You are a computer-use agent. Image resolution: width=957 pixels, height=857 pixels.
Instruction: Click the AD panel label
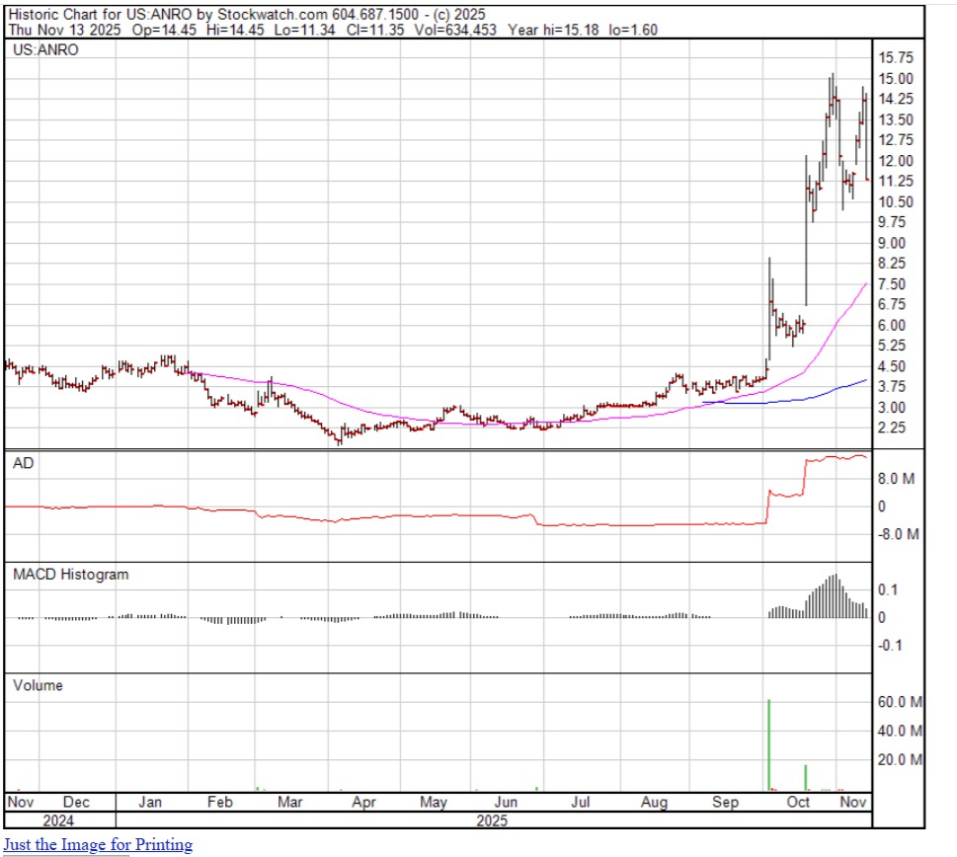point(22,464)
